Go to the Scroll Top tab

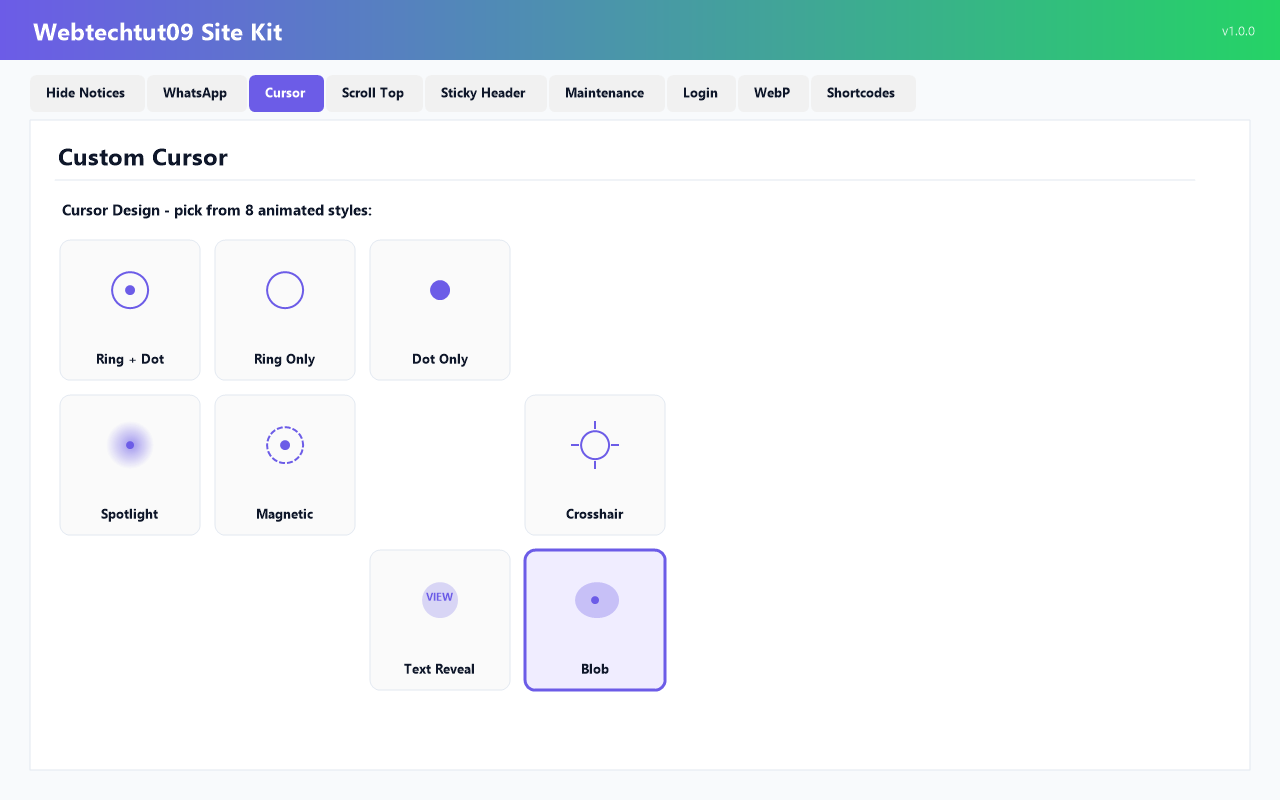(374, 93)
